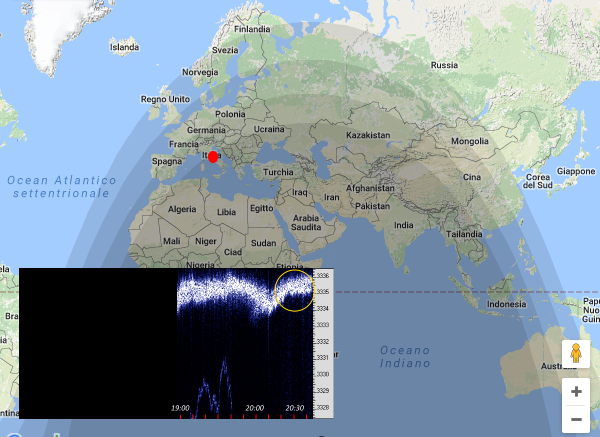Click the Mongolia country label
600x437 pixels.
pyautogui.click(x=470, y=142)
